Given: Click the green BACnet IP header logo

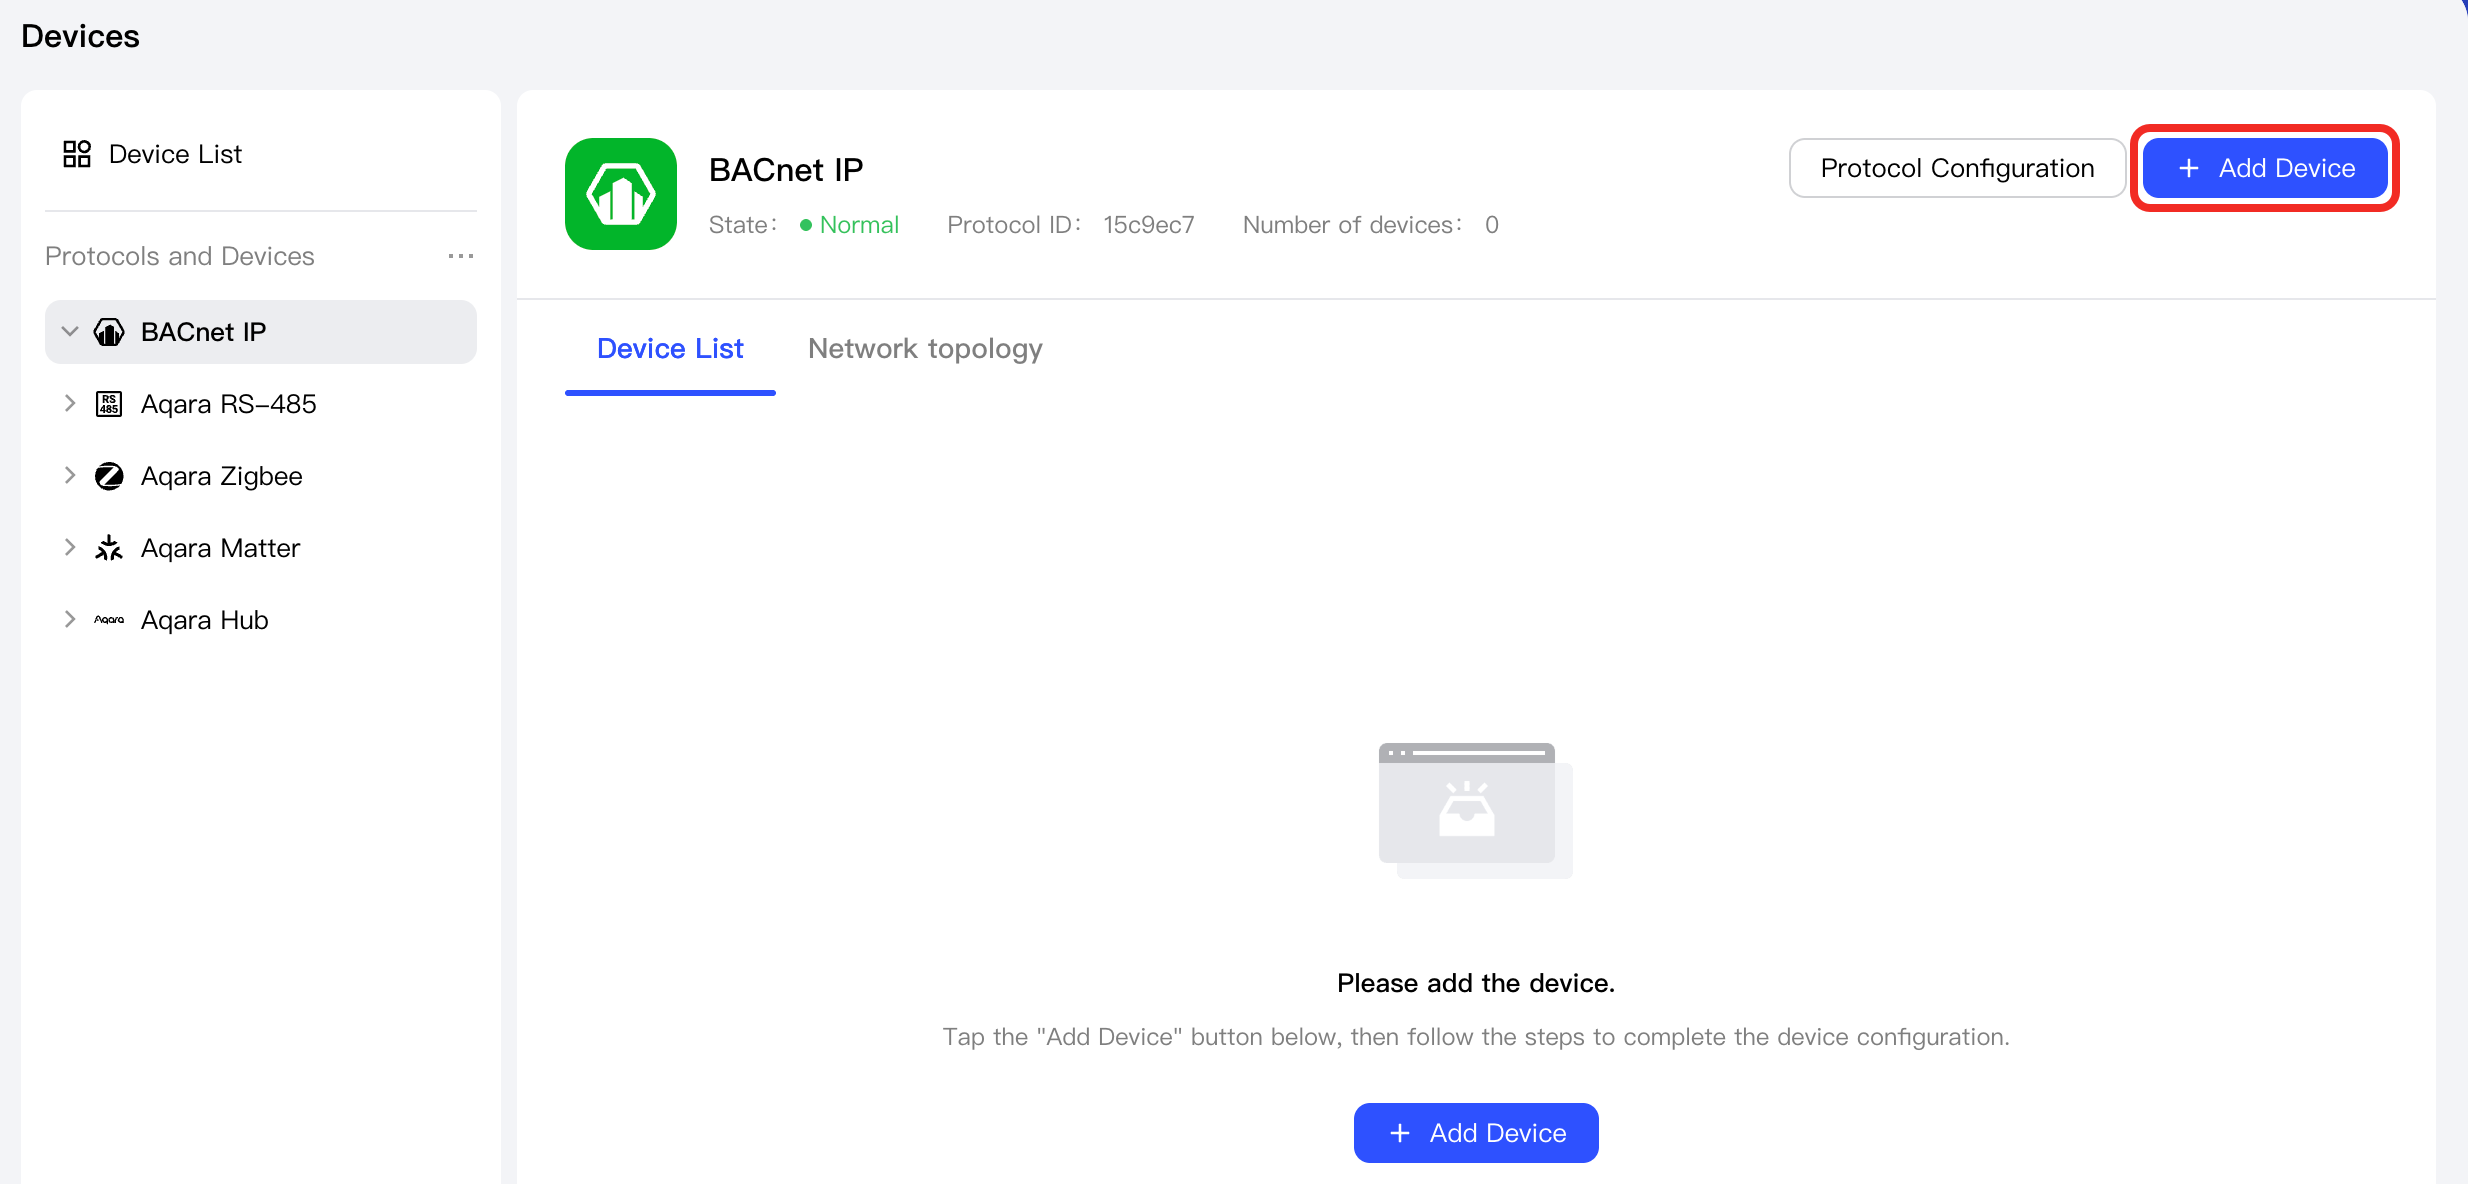Looking at the screenshot, I should coord(621,194).
